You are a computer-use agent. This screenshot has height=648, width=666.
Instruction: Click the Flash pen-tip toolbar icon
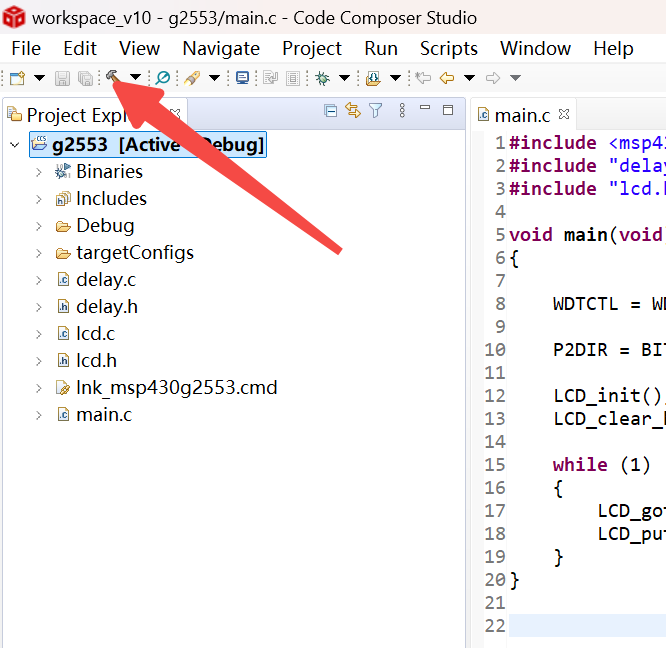click(192, 78)
